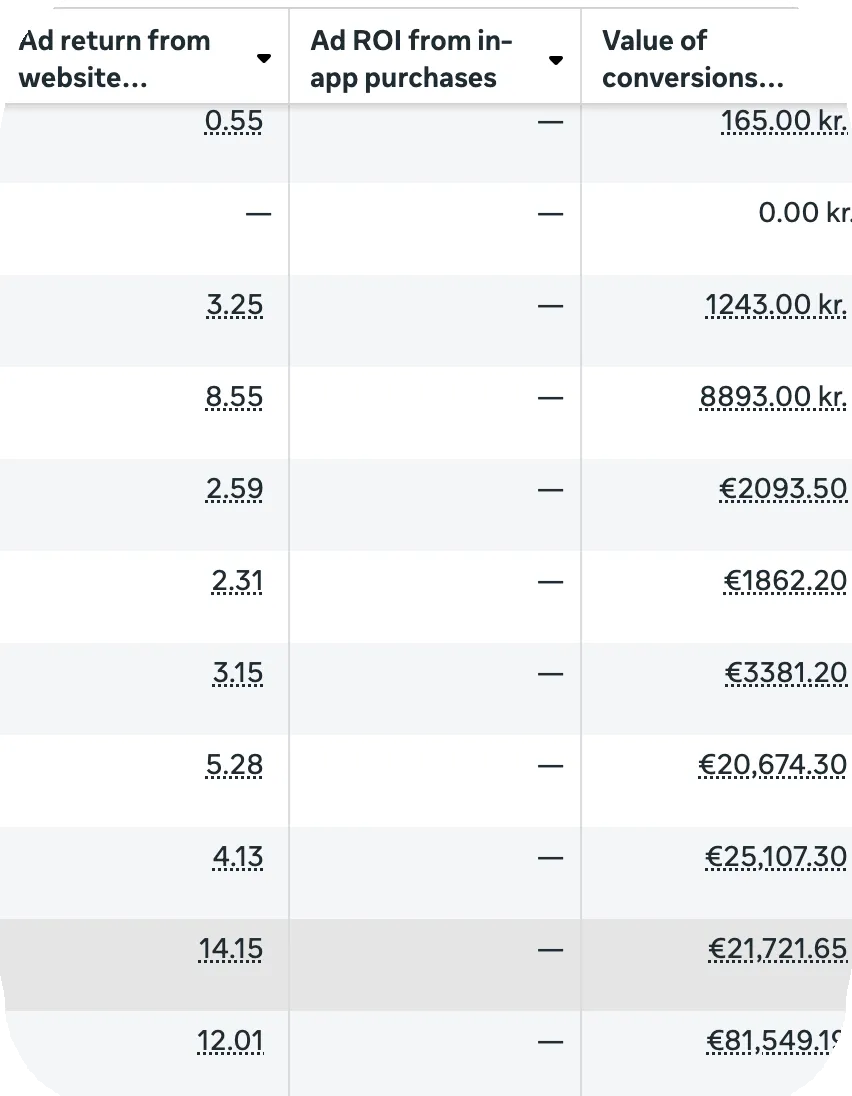852x1096 pixels.
Task: Click the €25,107.30 conversion value
Action: click(776, 857)
